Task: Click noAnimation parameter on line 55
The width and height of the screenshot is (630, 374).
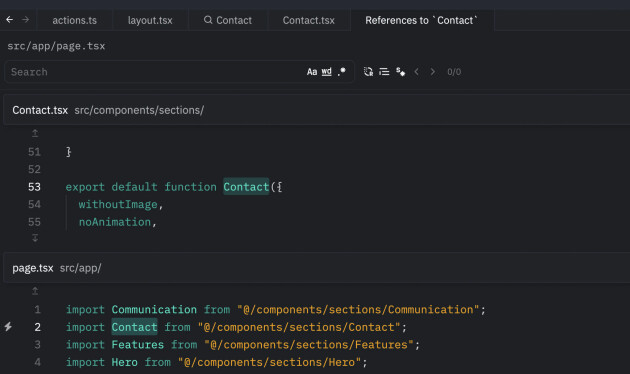Action: click(x=115, y=222)
